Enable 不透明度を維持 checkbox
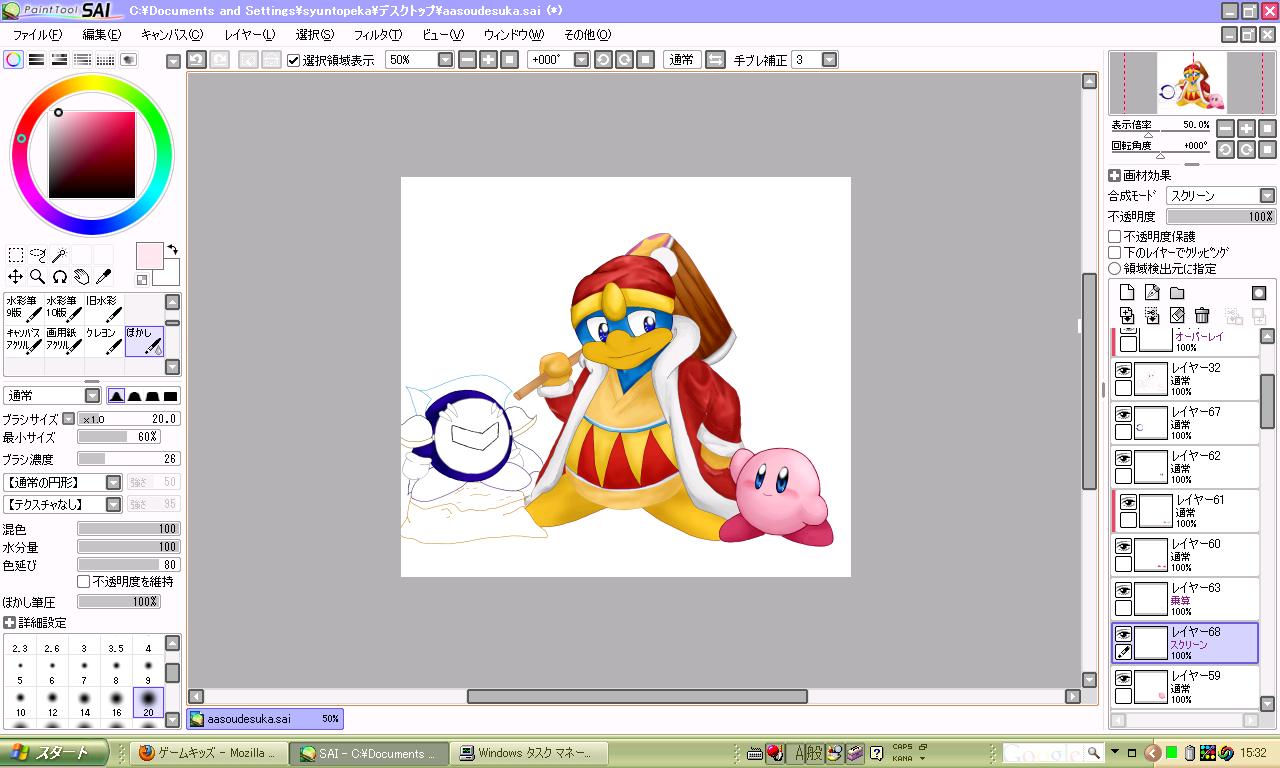Screen dimensions: 1280x768 pos(84,582)
